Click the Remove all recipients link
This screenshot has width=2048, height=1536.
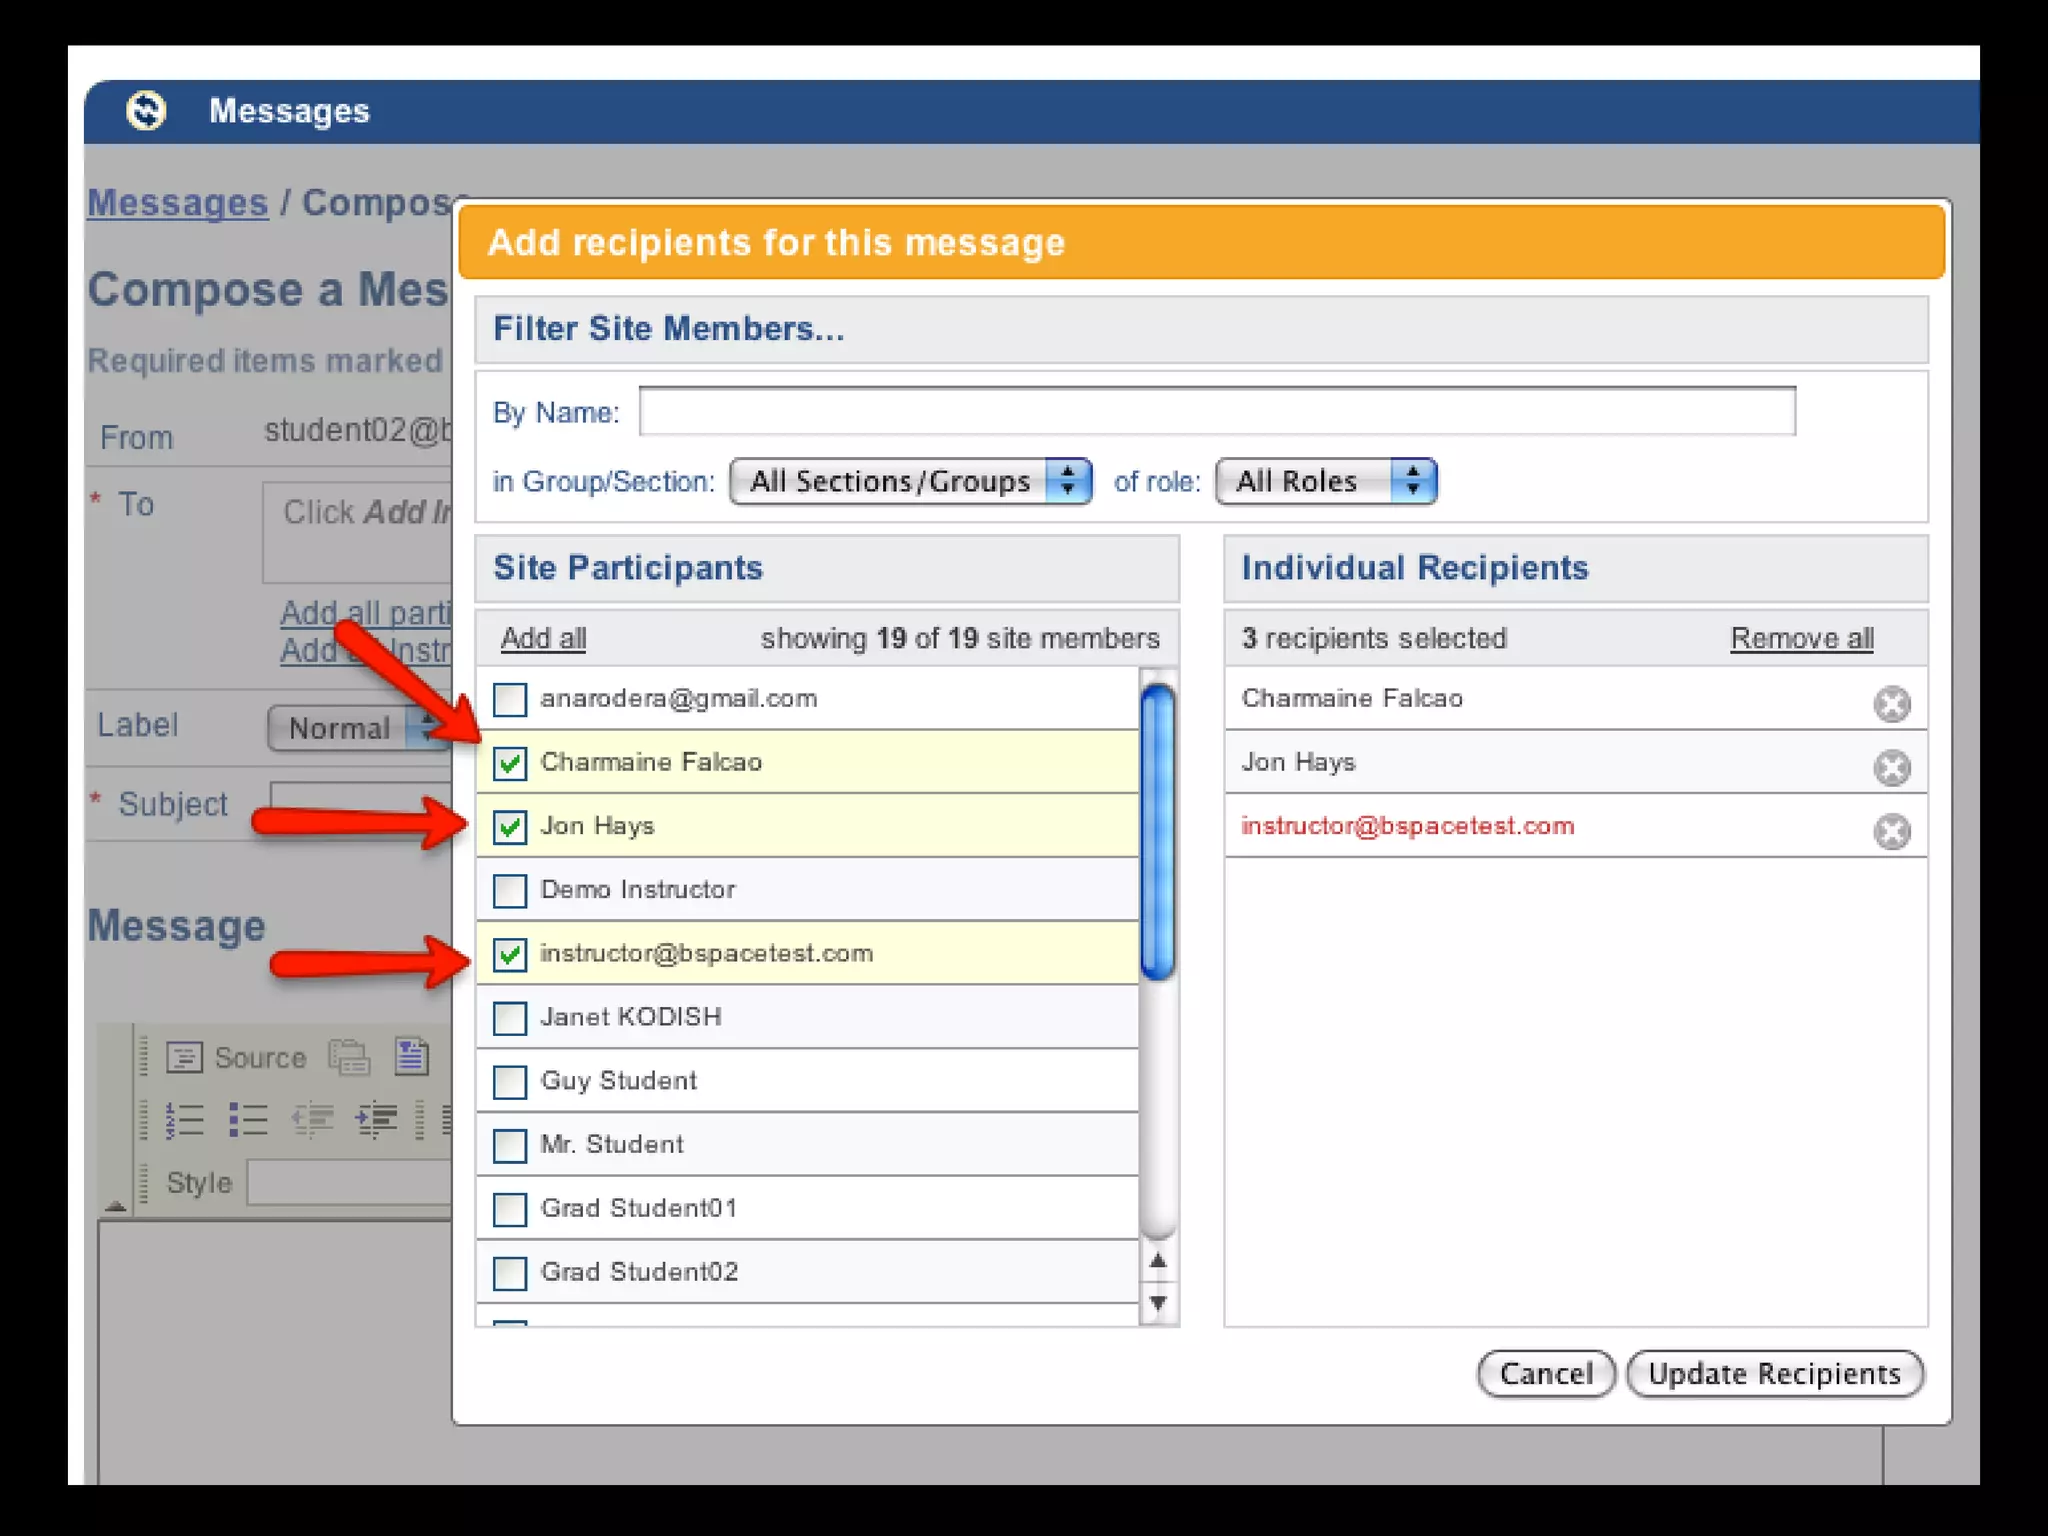(1801, 638)
